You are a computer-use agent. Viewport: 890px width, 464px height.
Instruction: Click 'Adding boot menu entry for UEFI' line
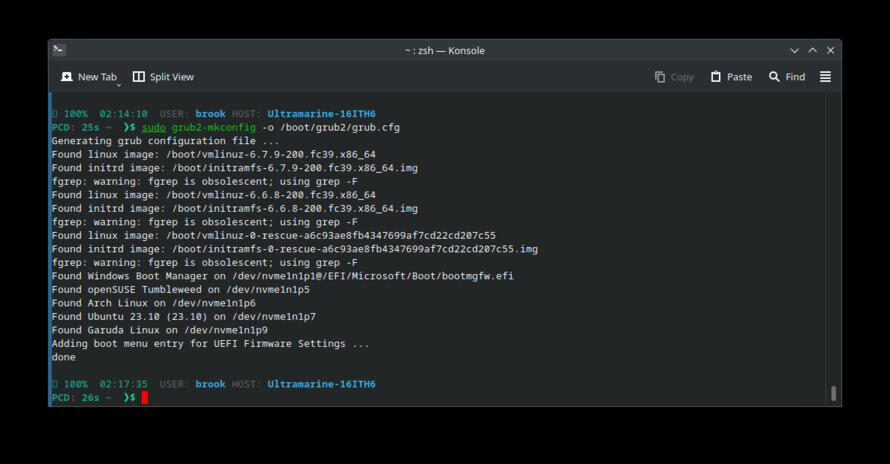point(210,344)
